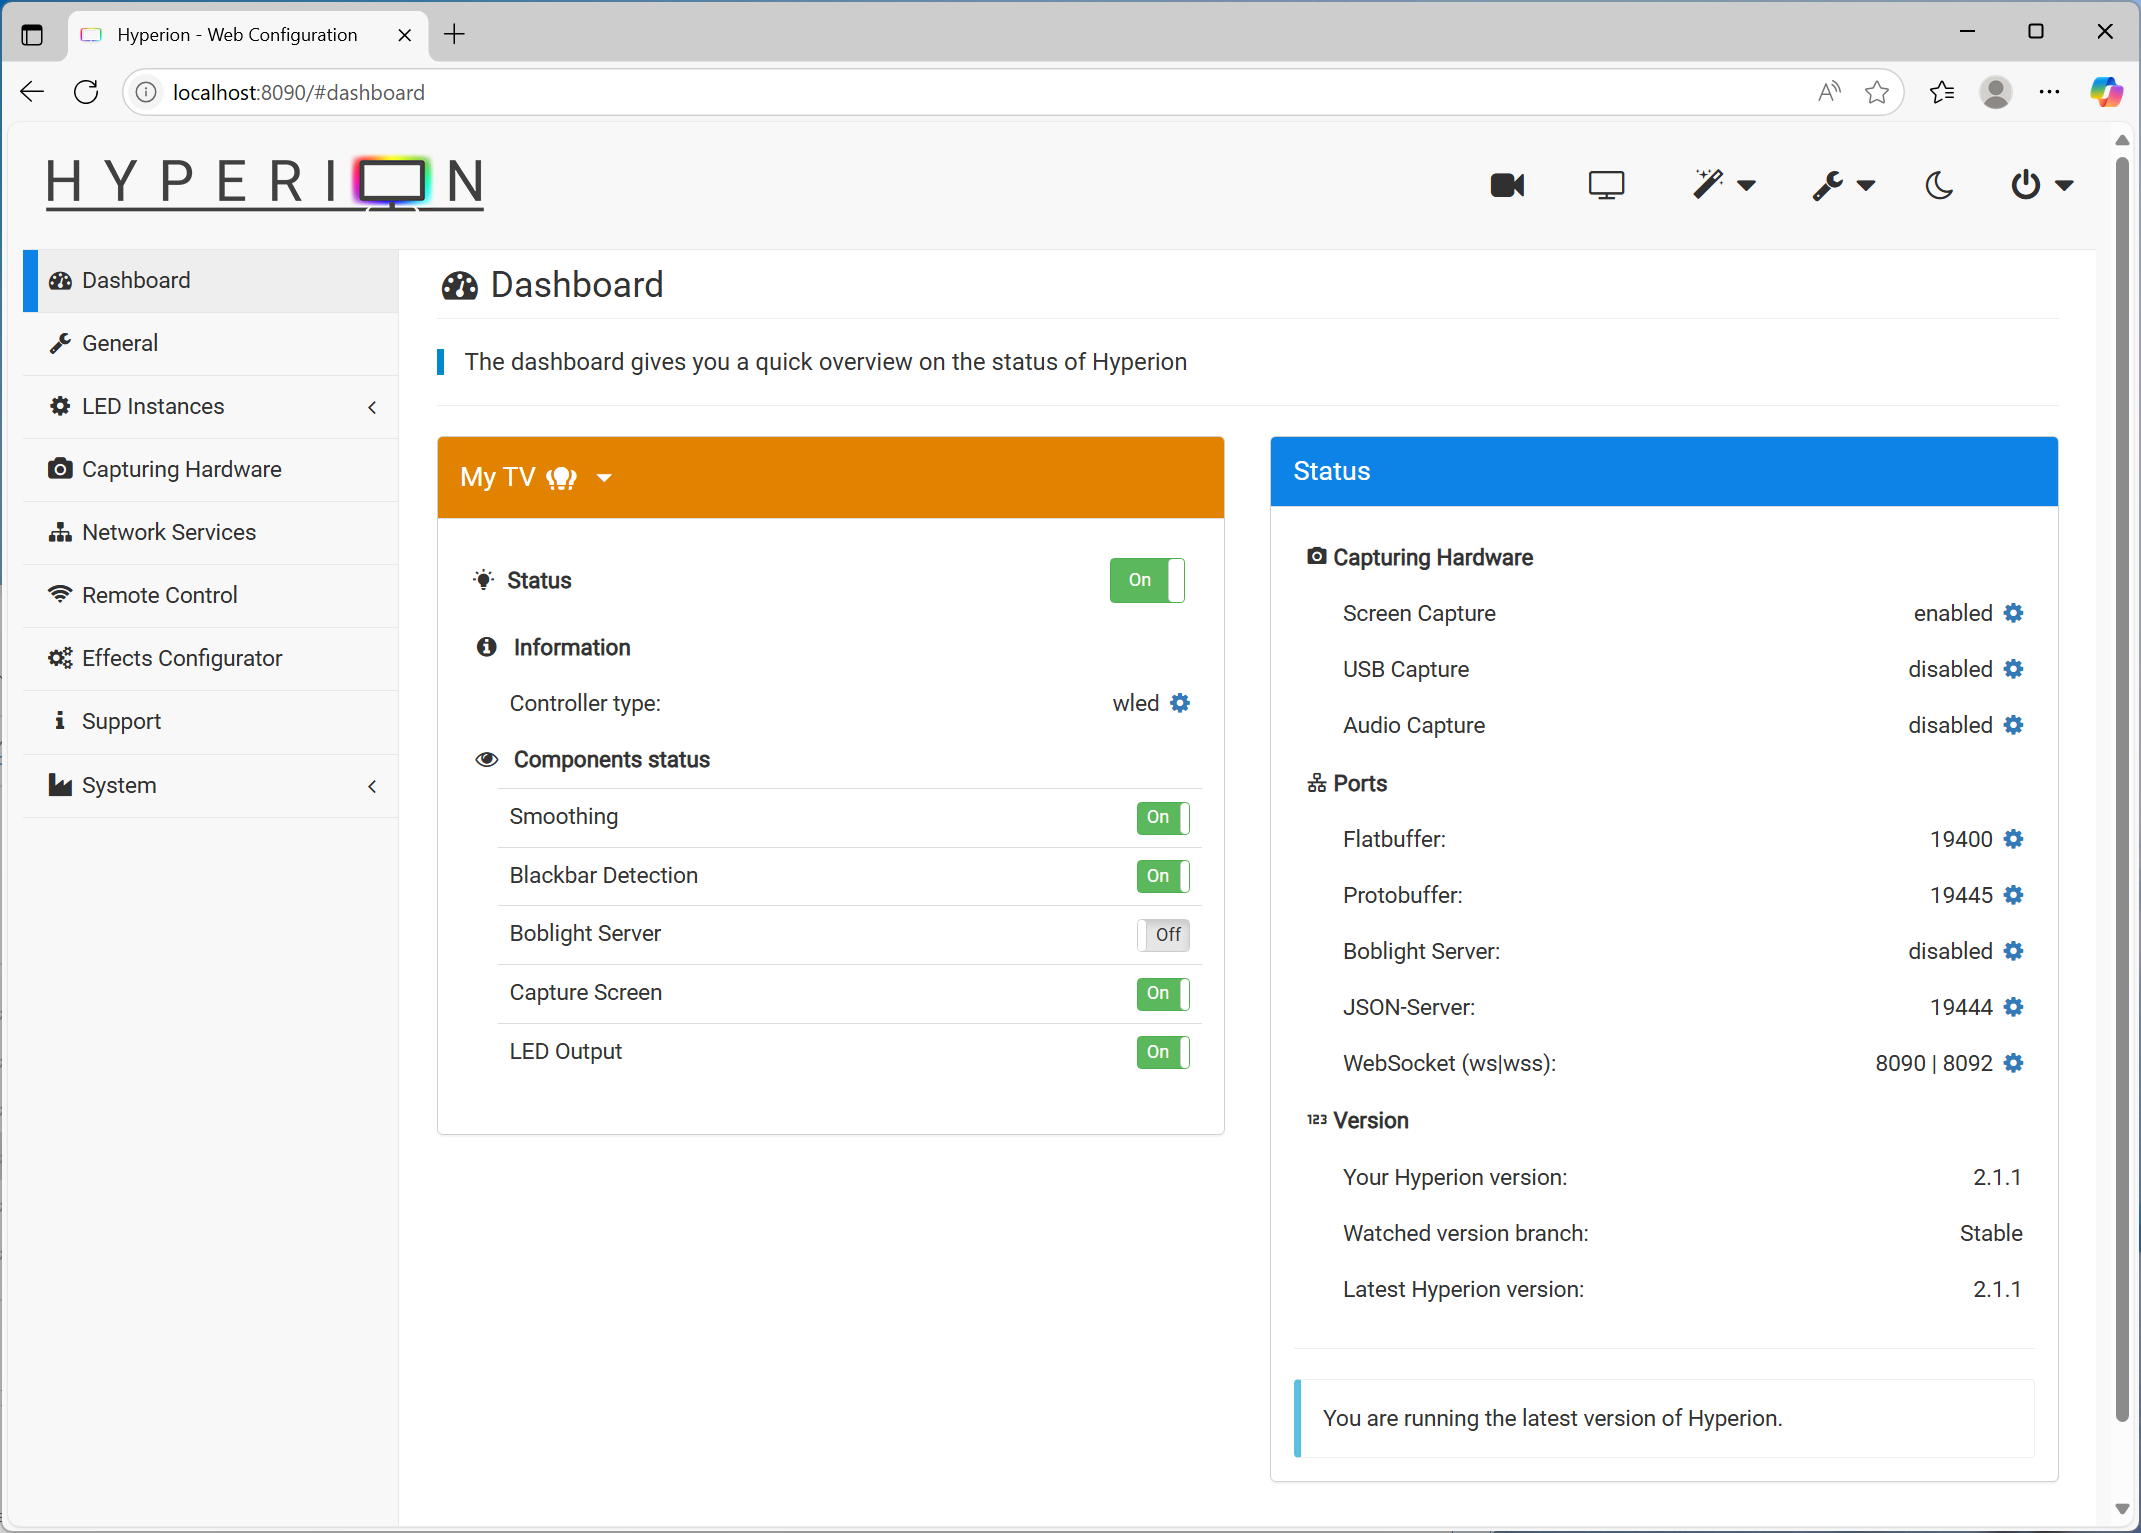Enable the Boblight Server toggle
The image size is (2141, 1533).
[1162, 934]
